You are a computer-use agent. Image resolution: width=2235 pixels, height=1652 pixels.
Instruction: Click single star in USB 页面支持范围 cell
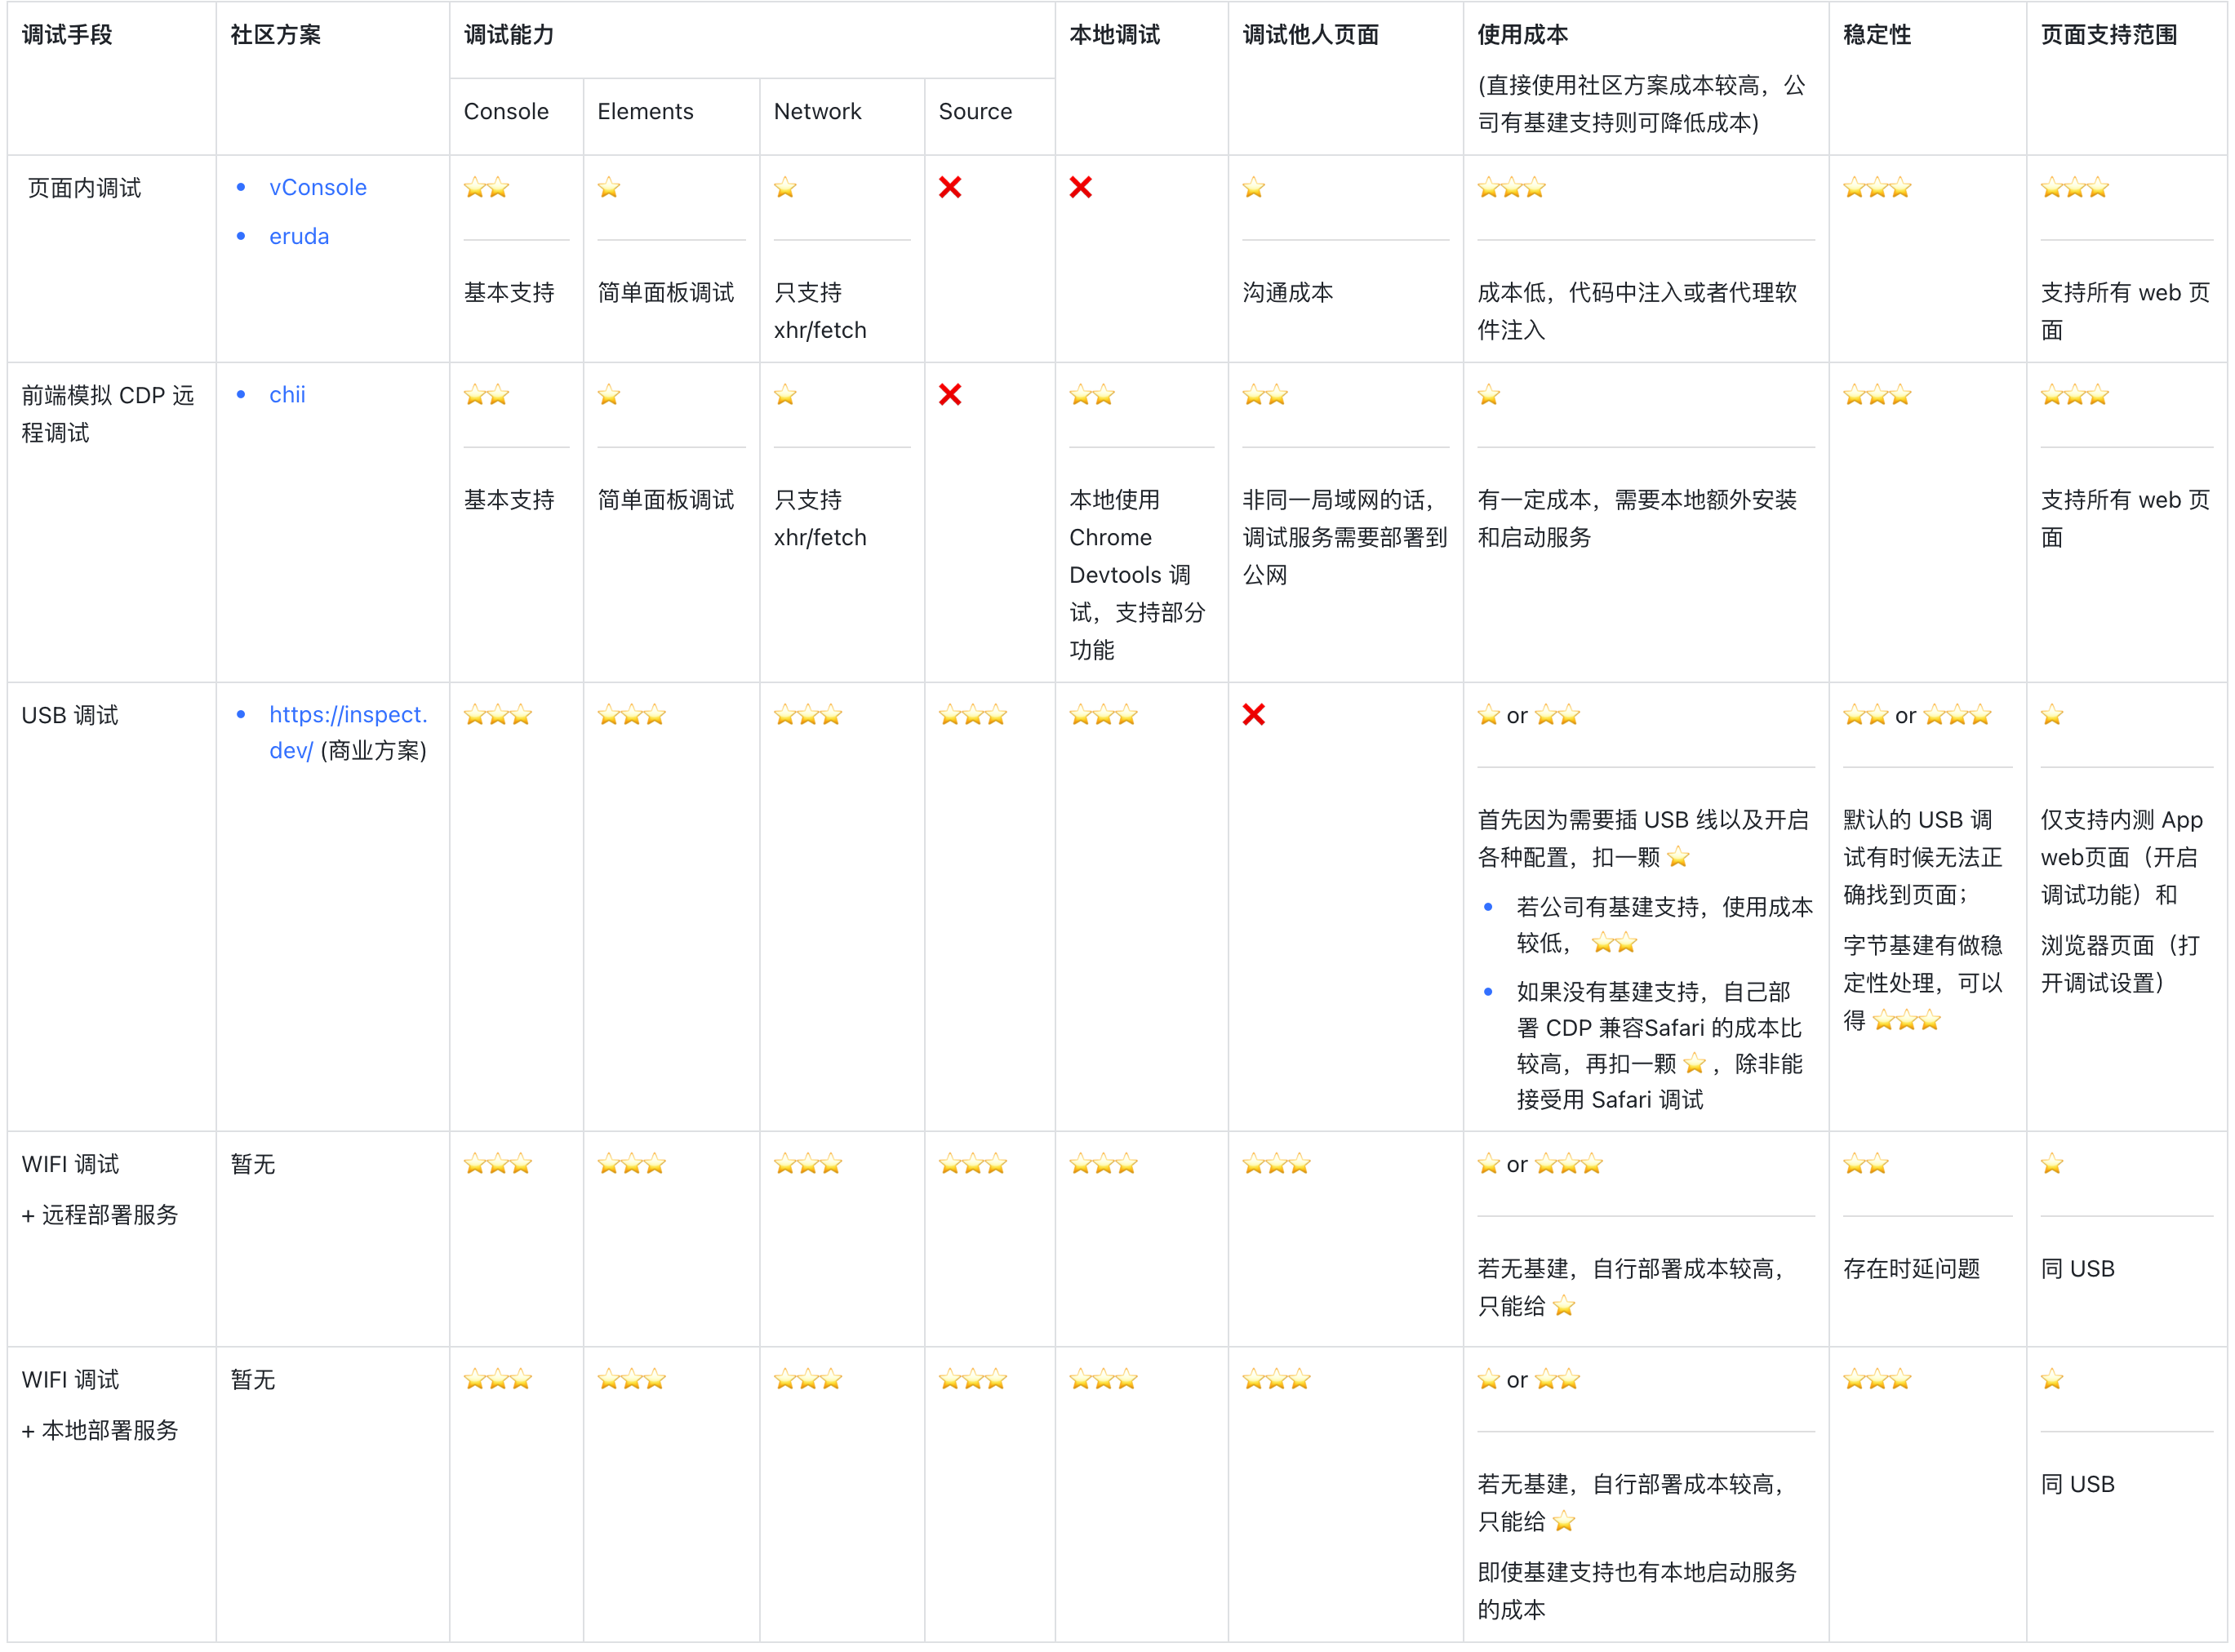pos(2051,714)
